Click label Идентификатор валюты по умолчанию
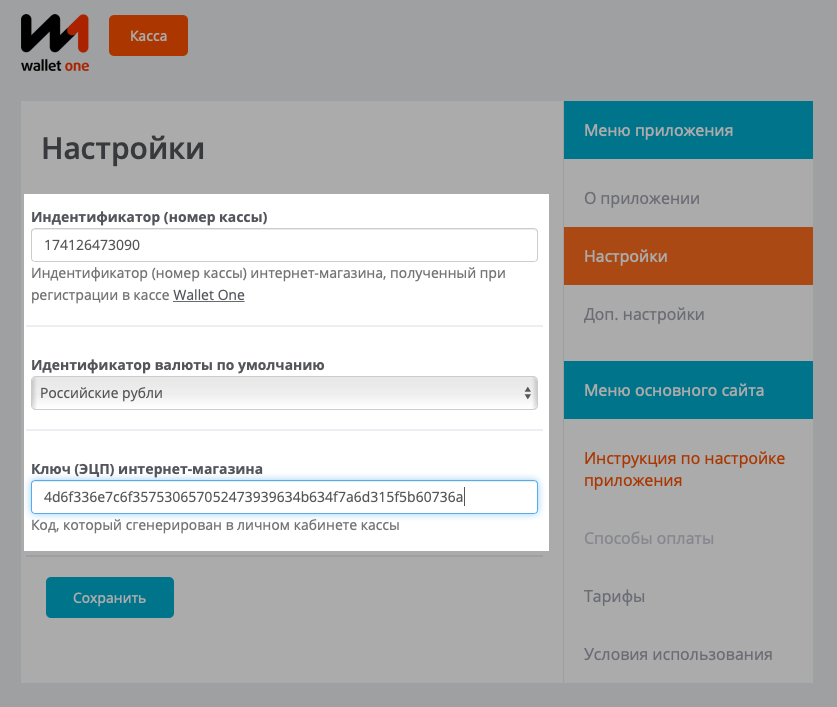The width and height of the screenshot is (837, 707). coord(178,365)
